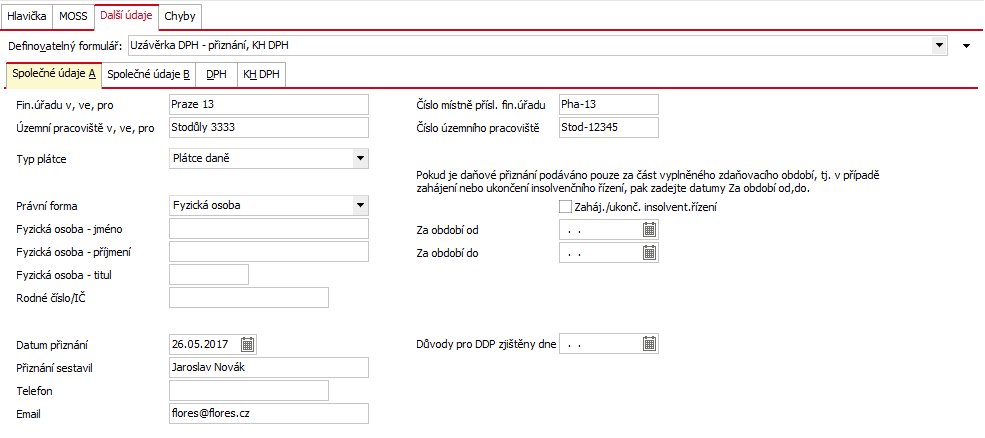
Task: Enable Zaháj./ukonč. insolvent.řízení checkbox
Action: tap(565, 206)
